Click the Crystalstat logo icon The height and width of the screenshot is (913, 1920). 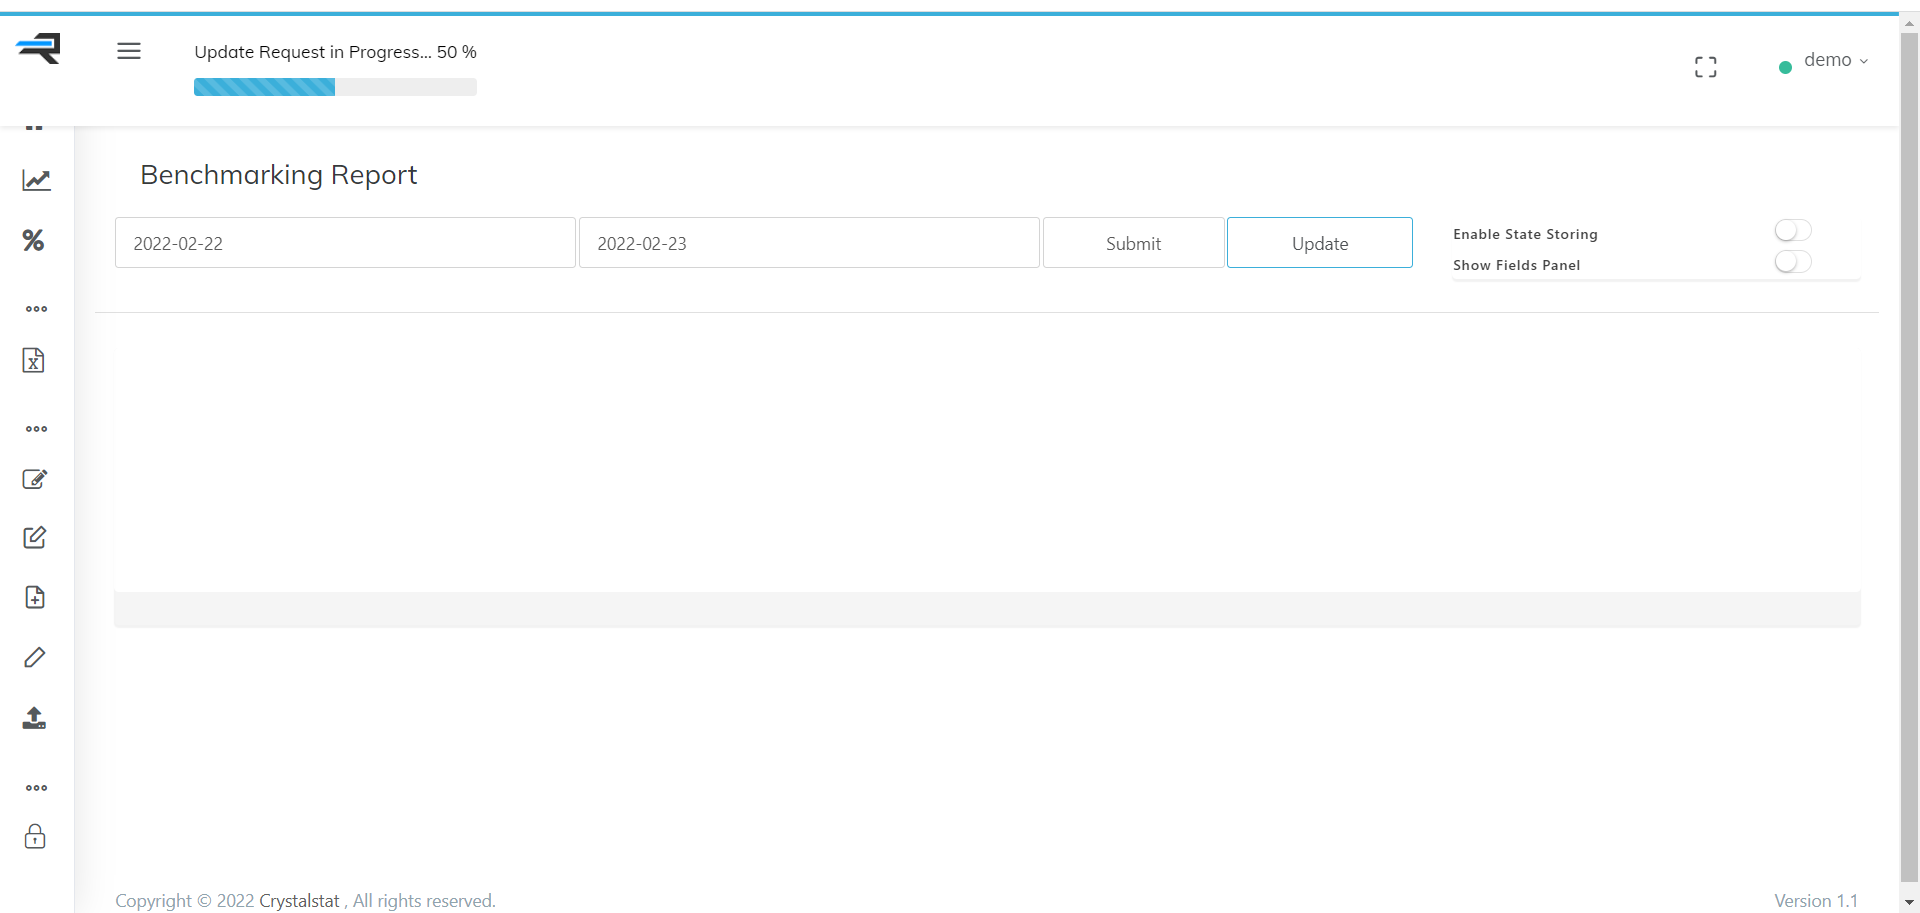pyautogui.click(x=38, y=48)
